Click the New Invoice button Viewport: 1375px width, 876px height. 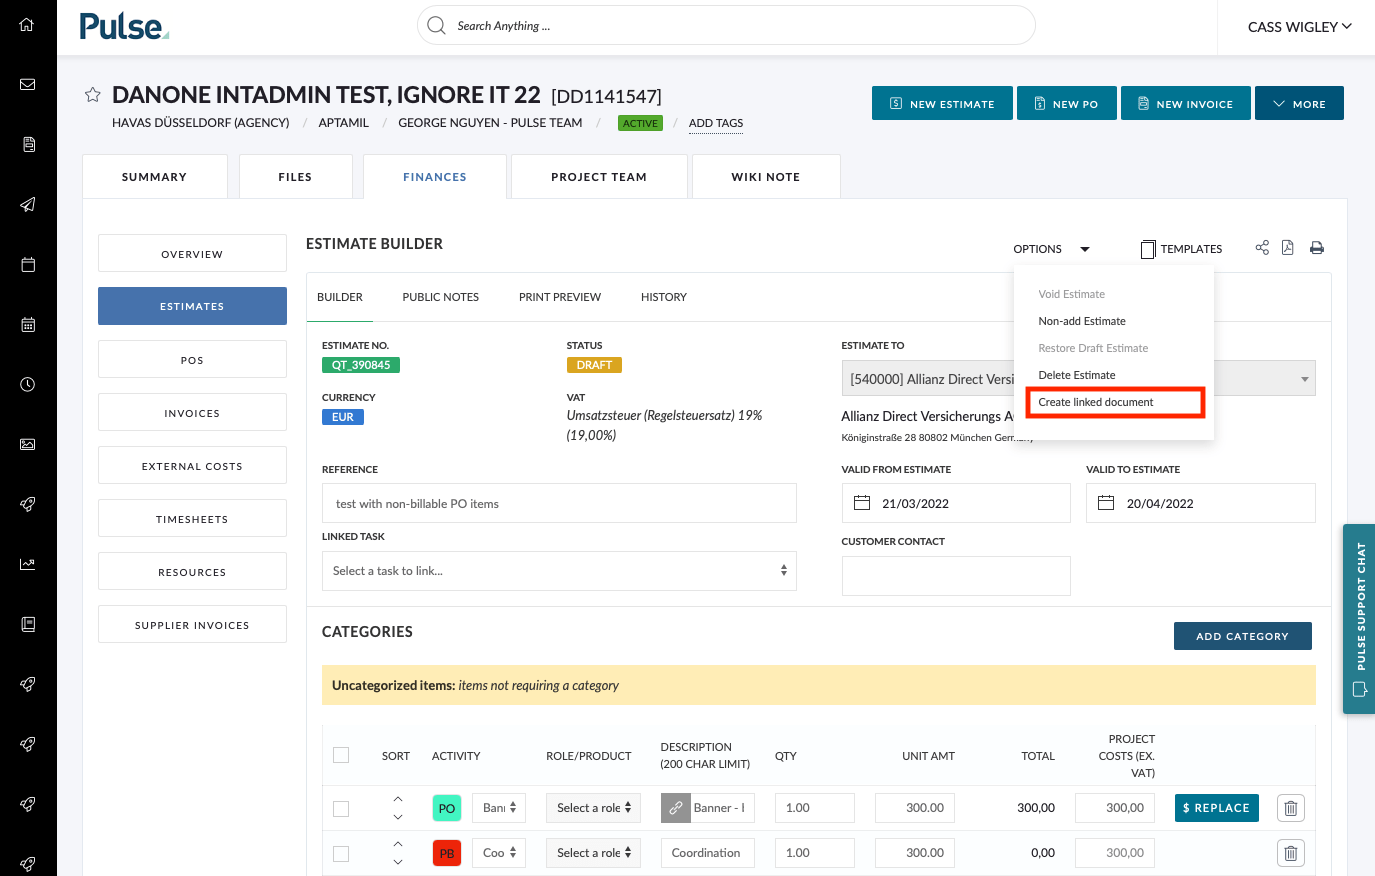[1186, 103]
